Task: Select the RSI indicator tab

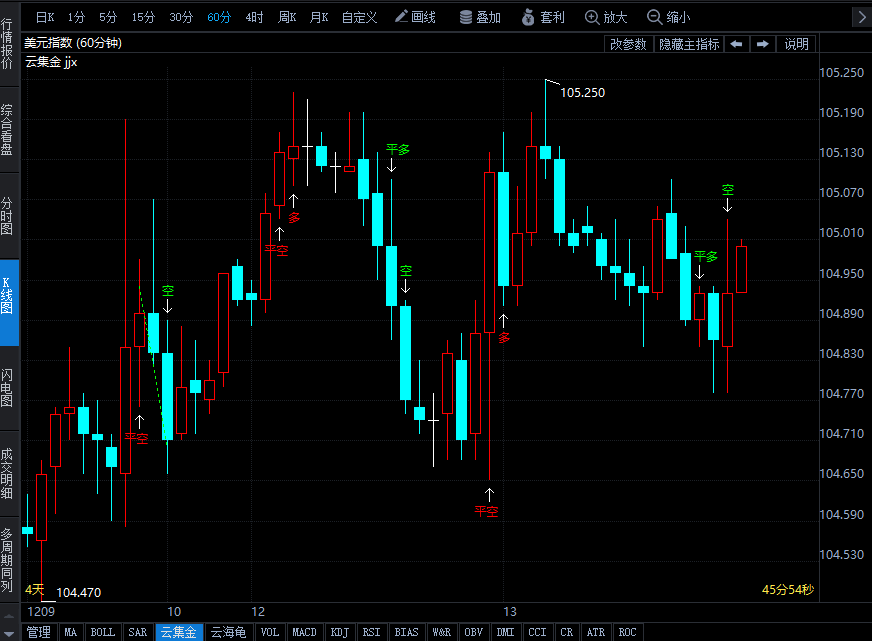Action: click(x=371, y=632)
